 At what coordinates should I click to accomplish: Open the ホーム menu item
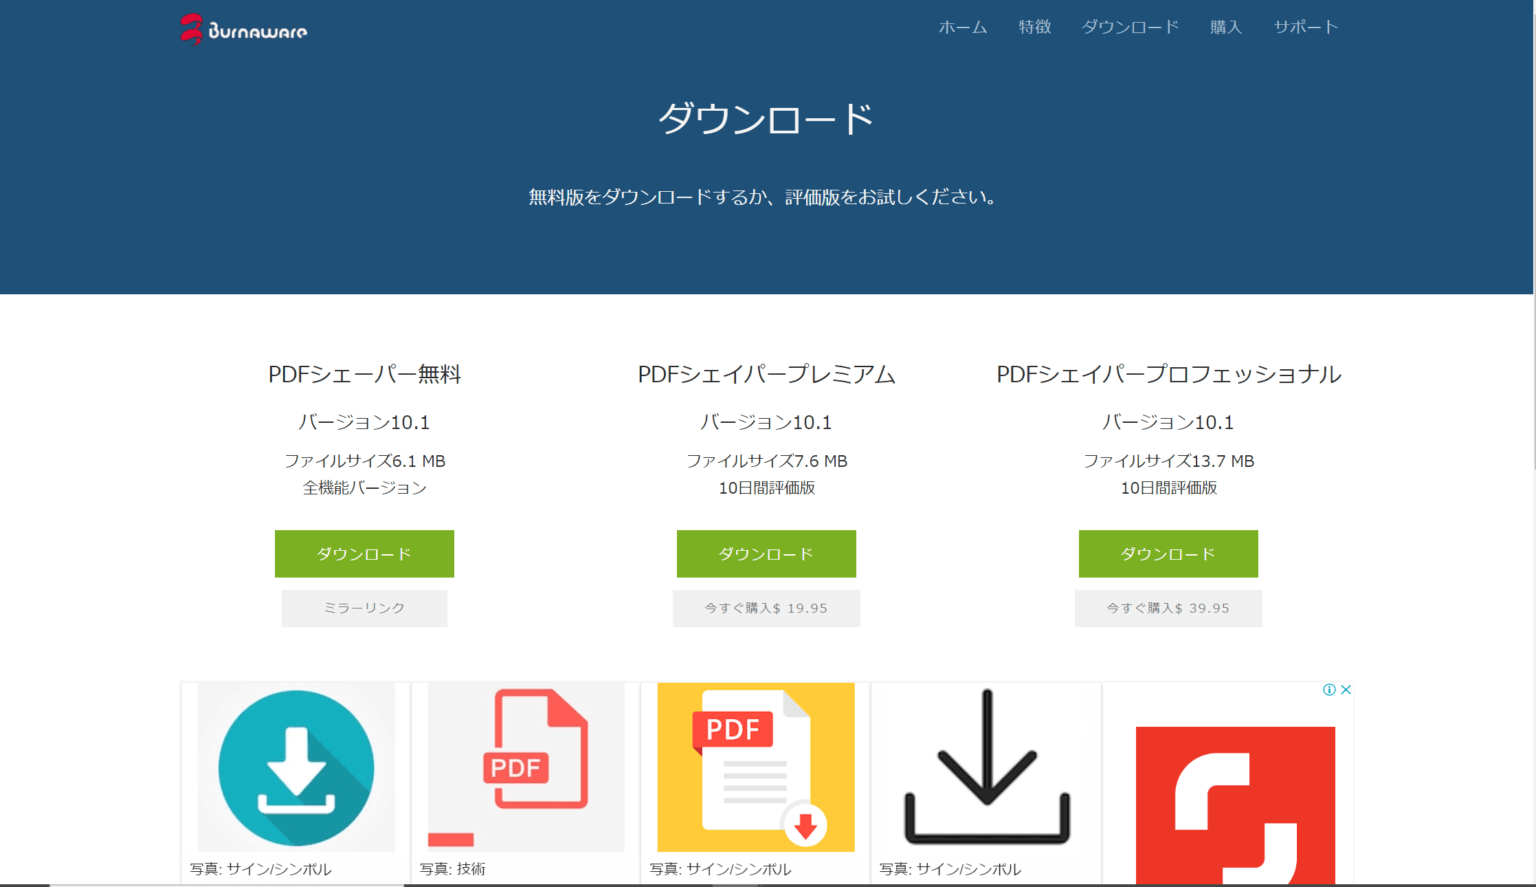(963, 27)
